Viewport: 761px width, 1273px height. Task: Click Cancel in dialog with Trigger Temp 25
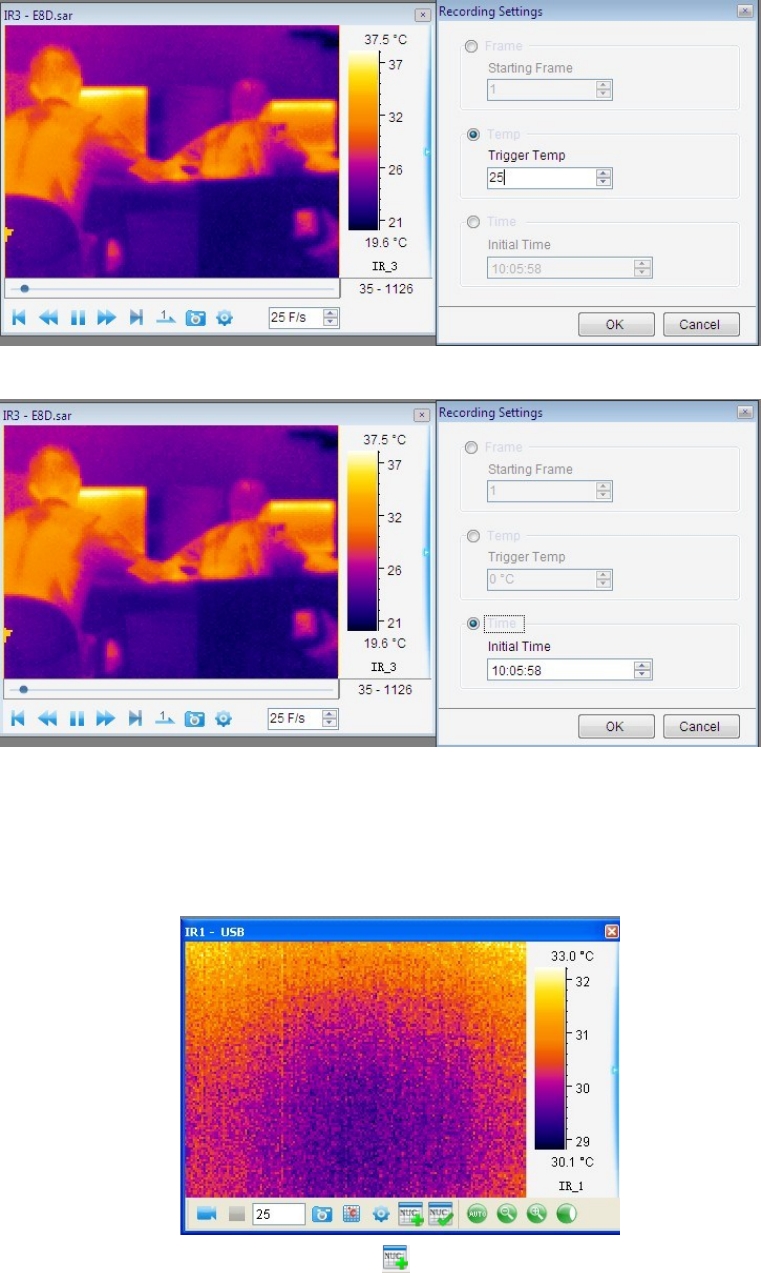click(700, 324)
